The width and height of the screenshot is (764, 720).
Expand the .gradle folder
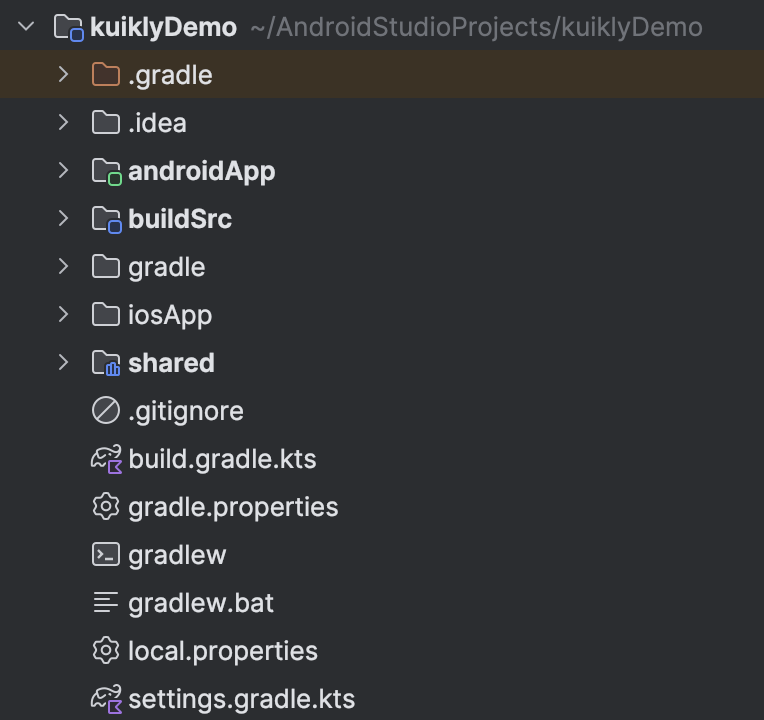[x=63, y=75]
